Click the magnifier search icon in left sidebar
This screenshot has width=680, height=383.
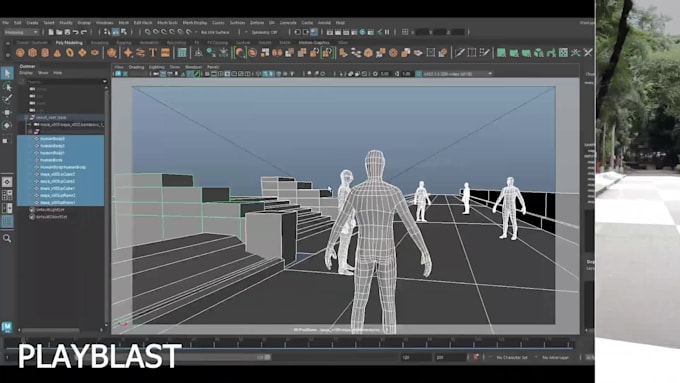(x=7, y=238)
